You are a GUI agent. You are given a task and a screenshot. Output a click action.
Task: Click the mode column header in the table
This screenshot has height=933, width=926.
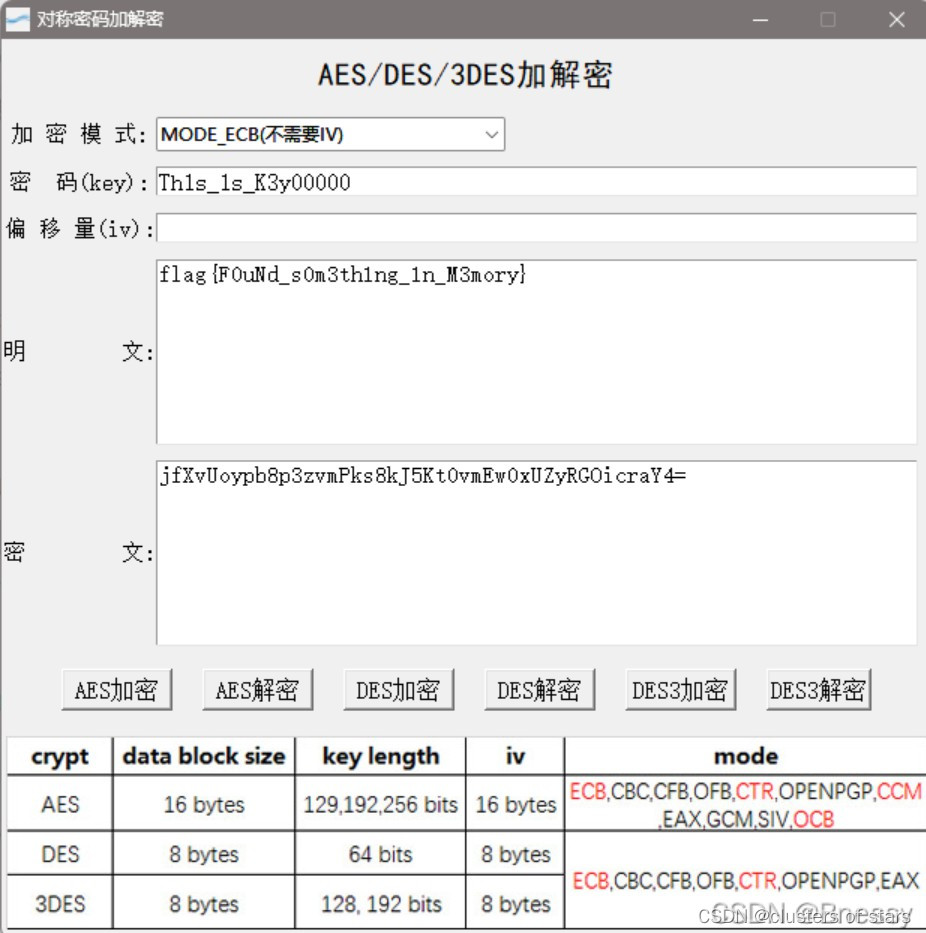(x=745, y=756)
